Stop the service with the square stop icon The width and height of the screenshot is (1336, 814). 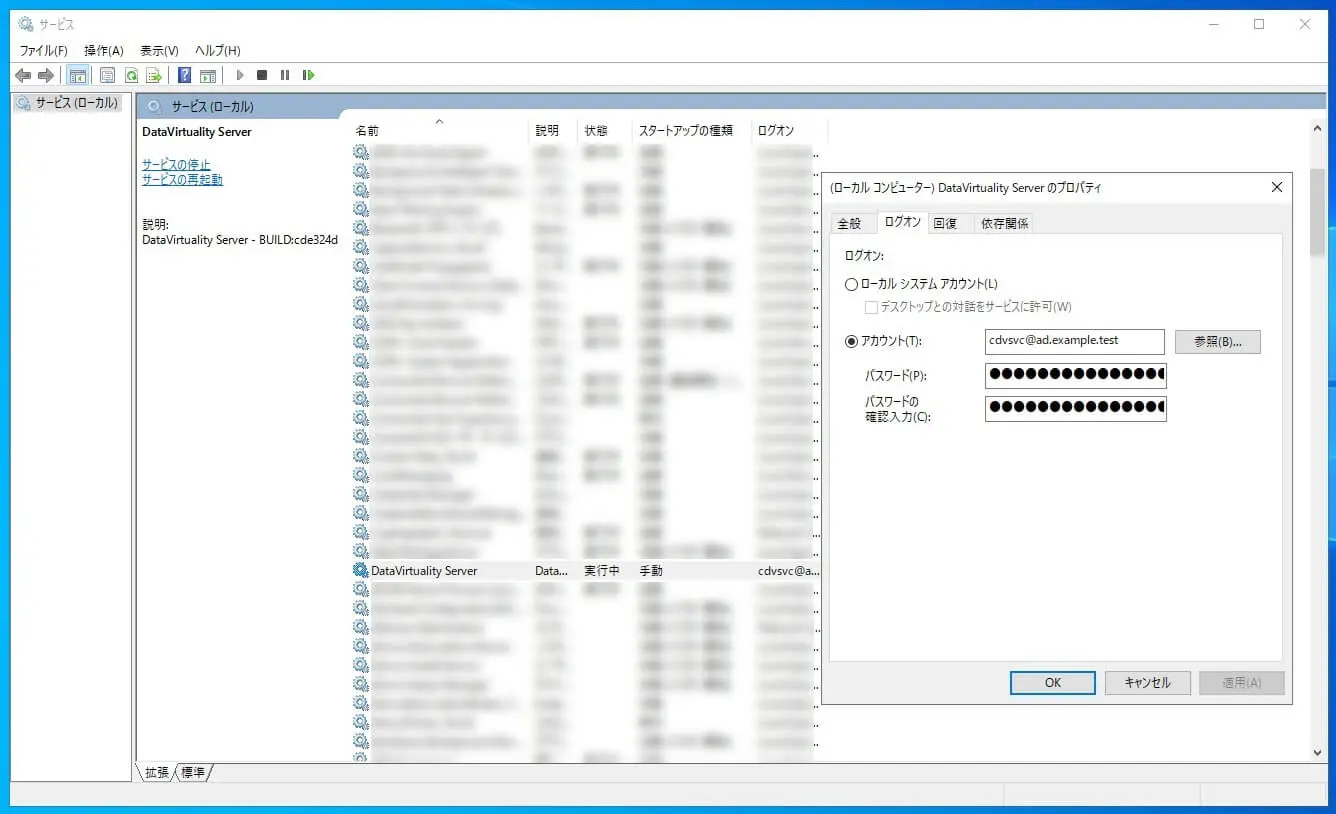point(262,75)
